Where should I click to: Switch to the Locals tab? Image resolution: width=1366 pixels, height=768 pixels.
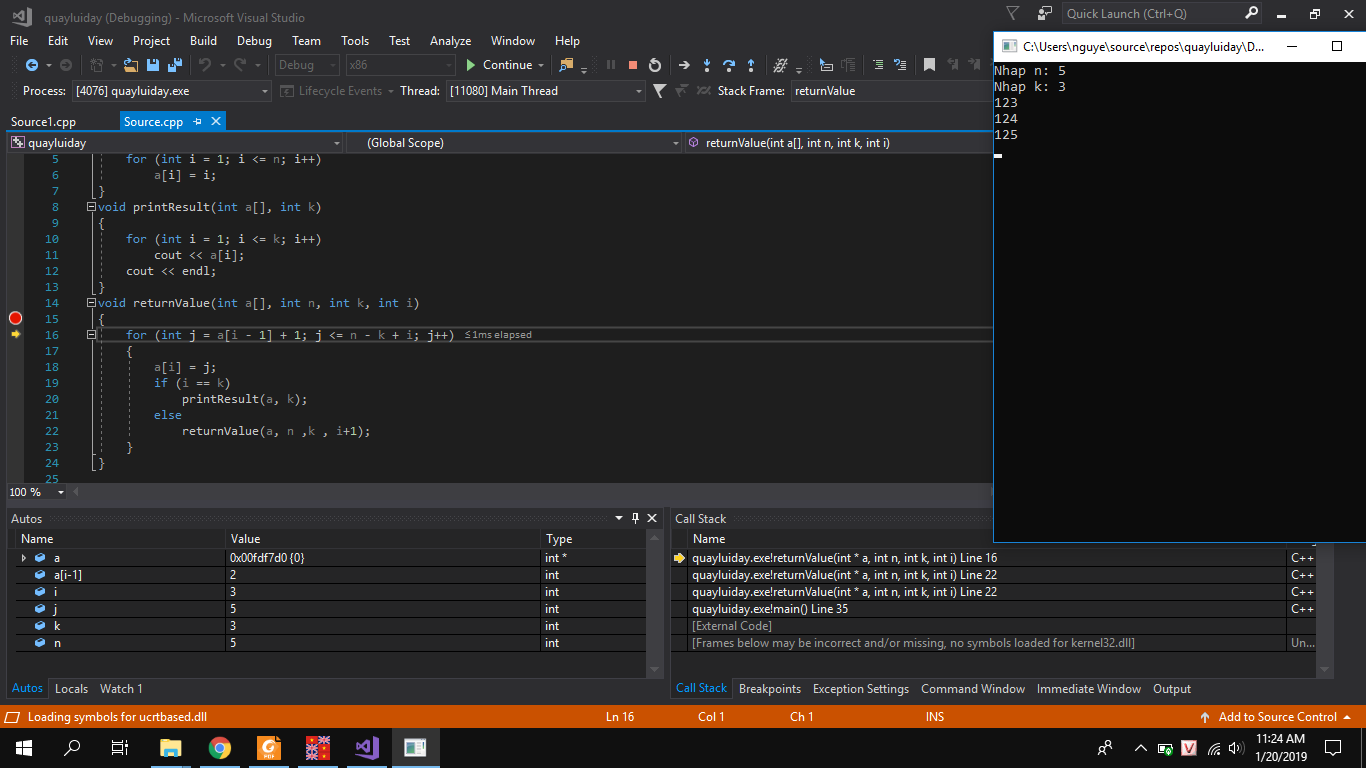click(x=71, y=689)
